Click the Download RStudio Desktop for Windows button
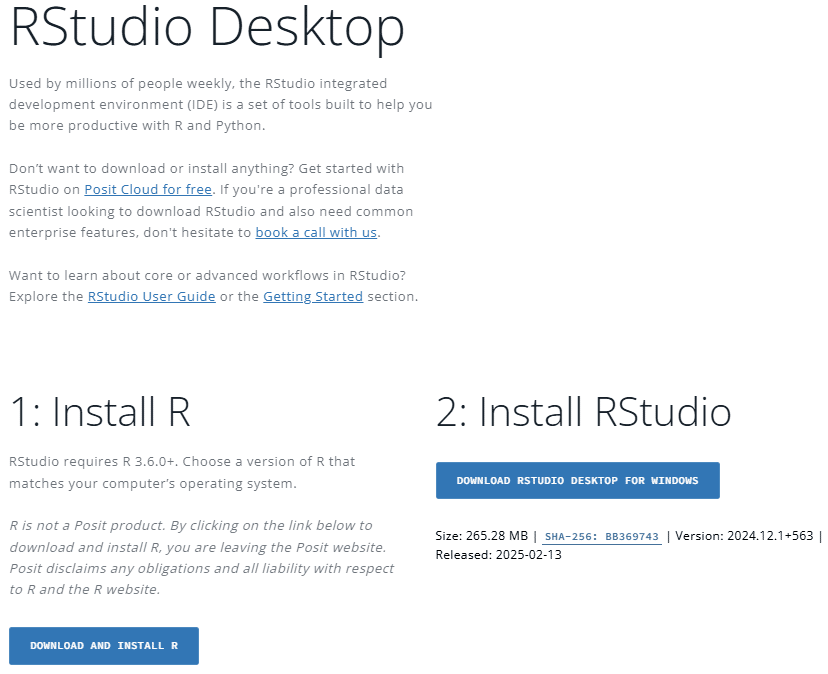This screenshot has width=828, height=674. pyautogui.click(x=577, y=480)
